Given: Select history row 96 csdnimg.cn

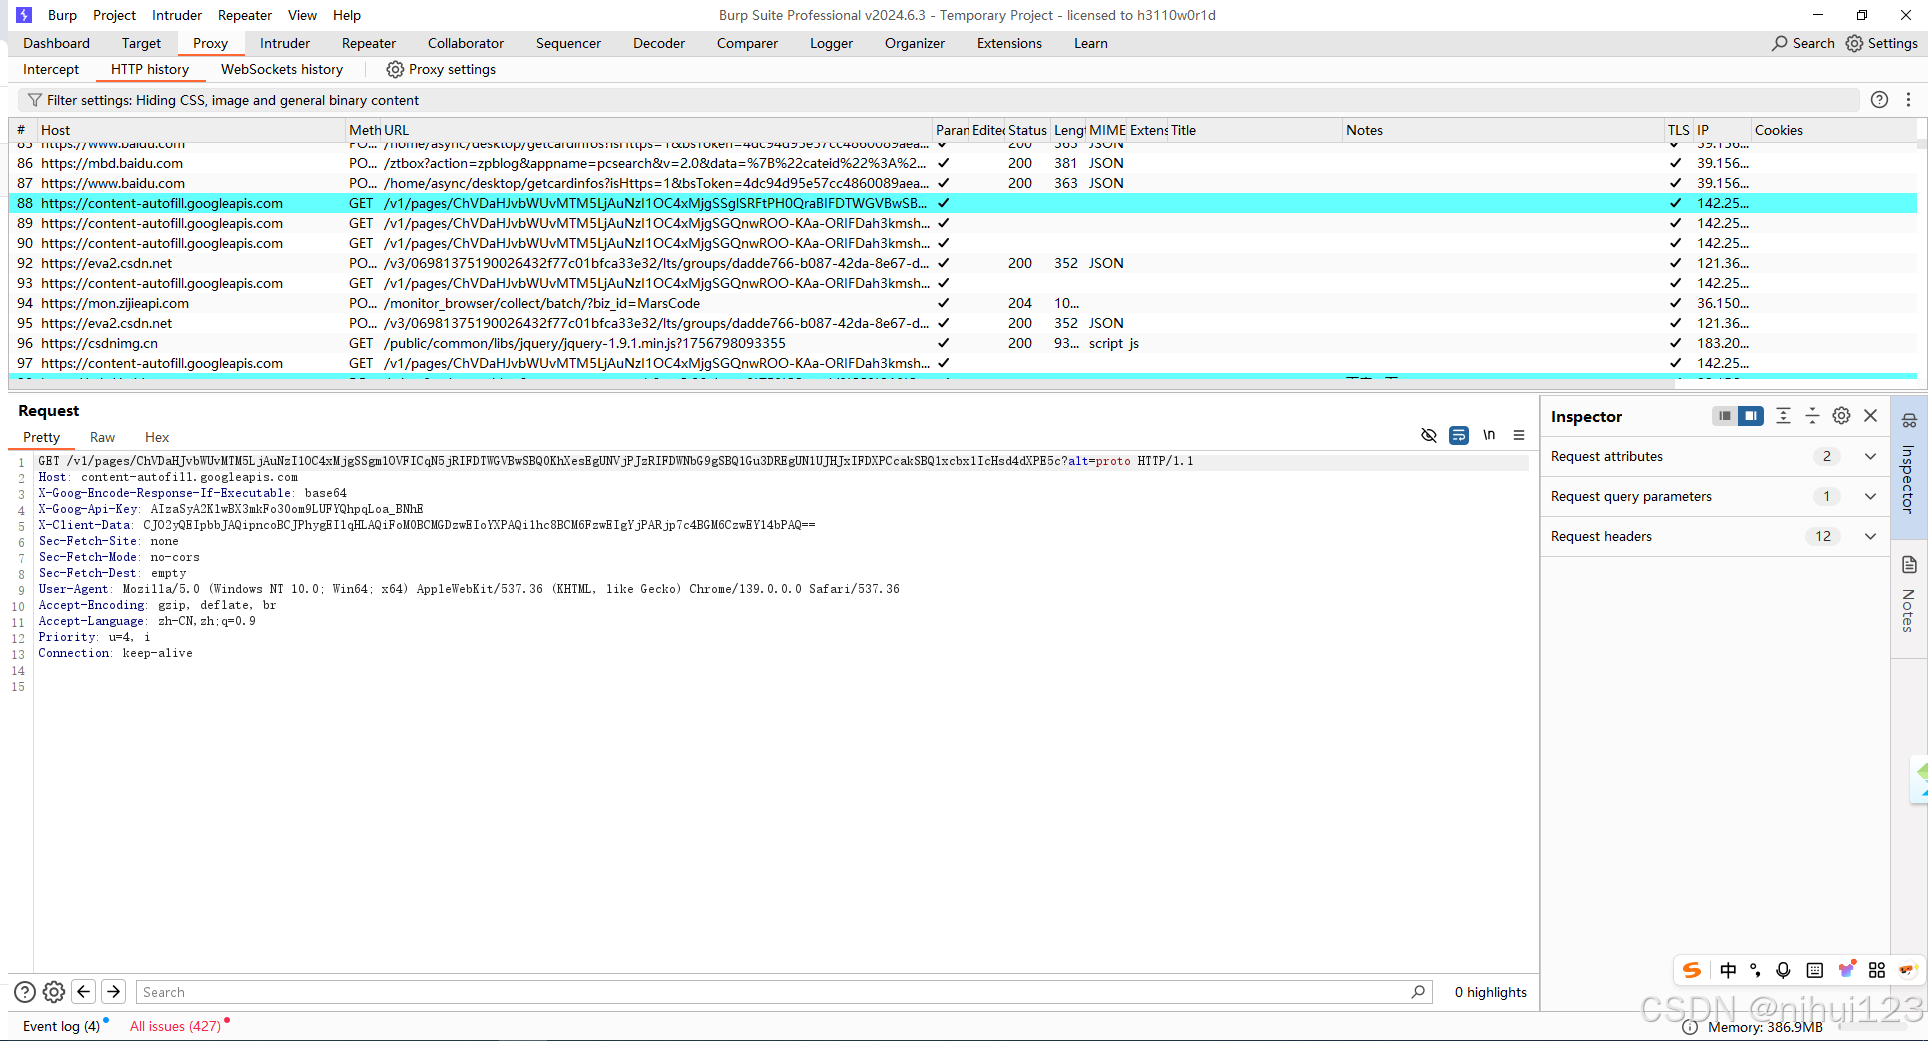Looking at the screenshot, I should (x=962, y=343).
